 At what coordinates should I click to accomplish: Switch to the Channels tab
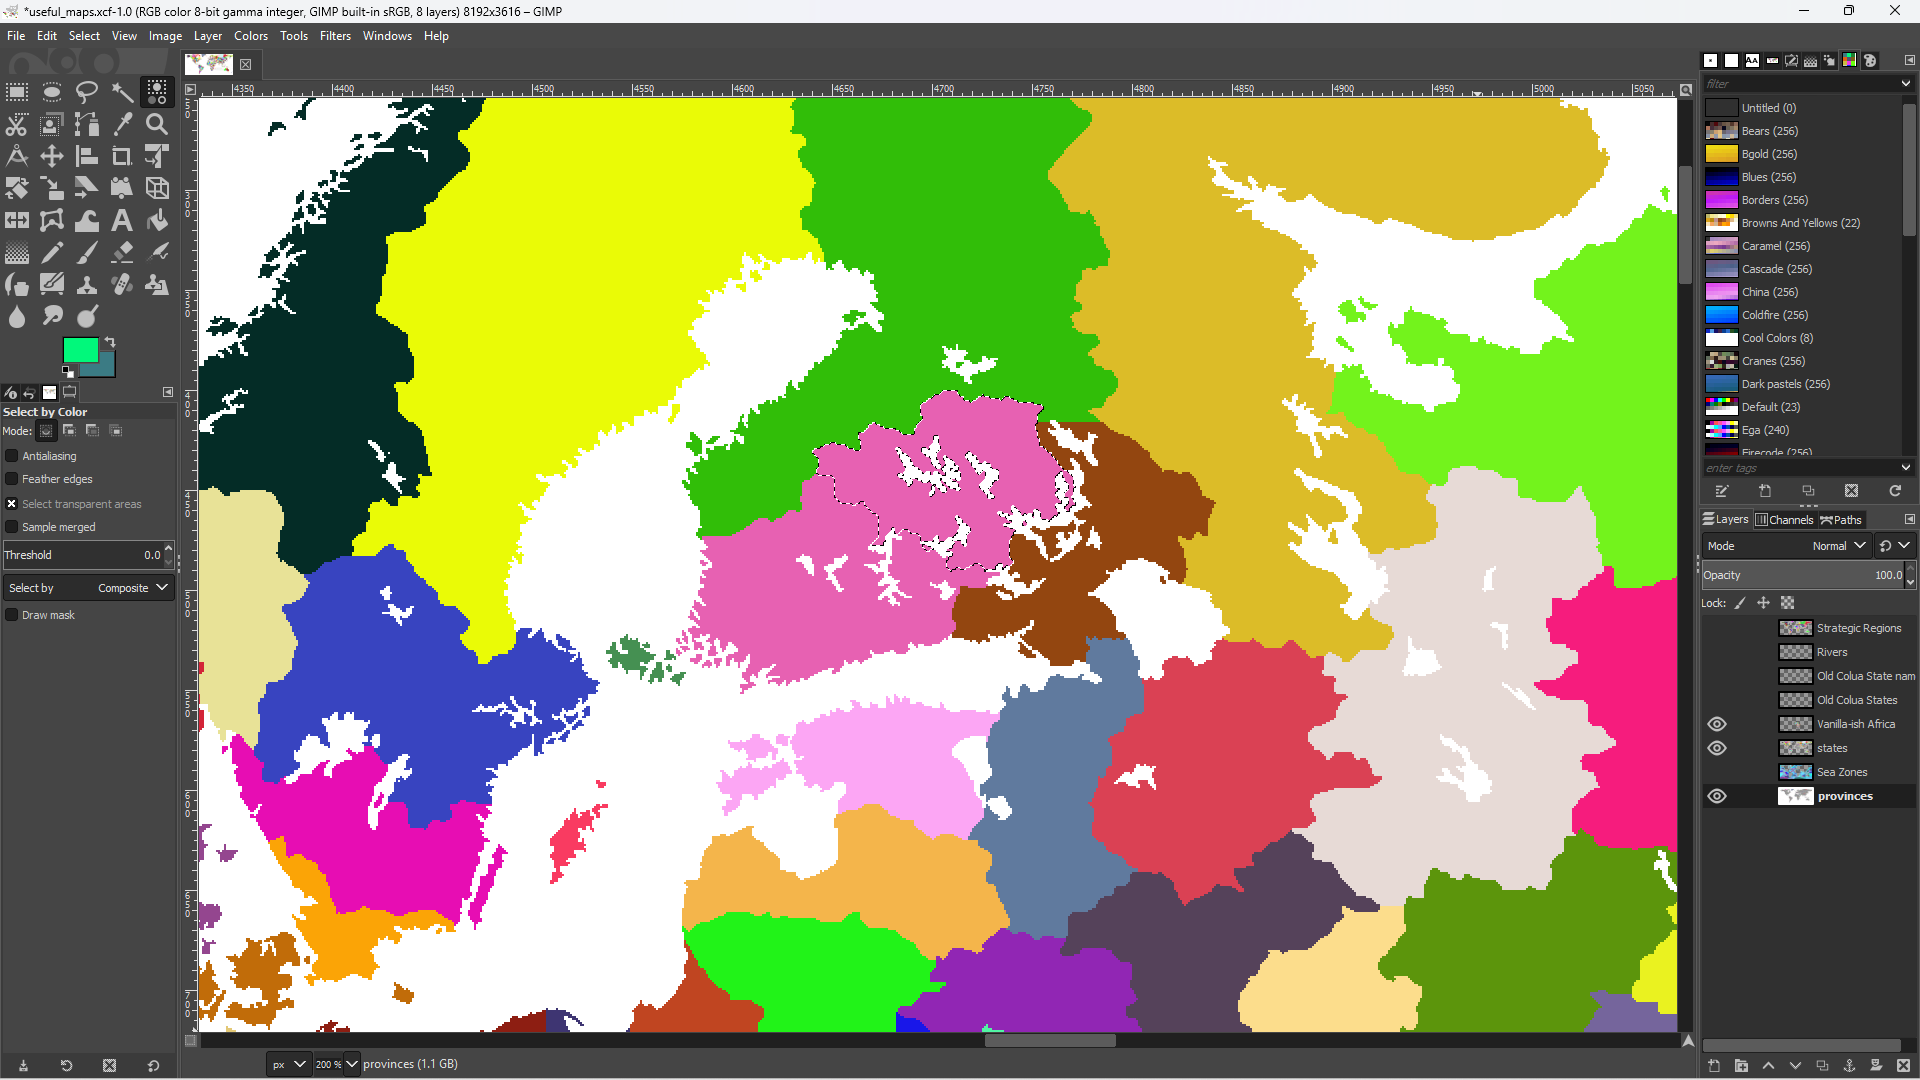pyautogui.click(x=1784, y=520)
